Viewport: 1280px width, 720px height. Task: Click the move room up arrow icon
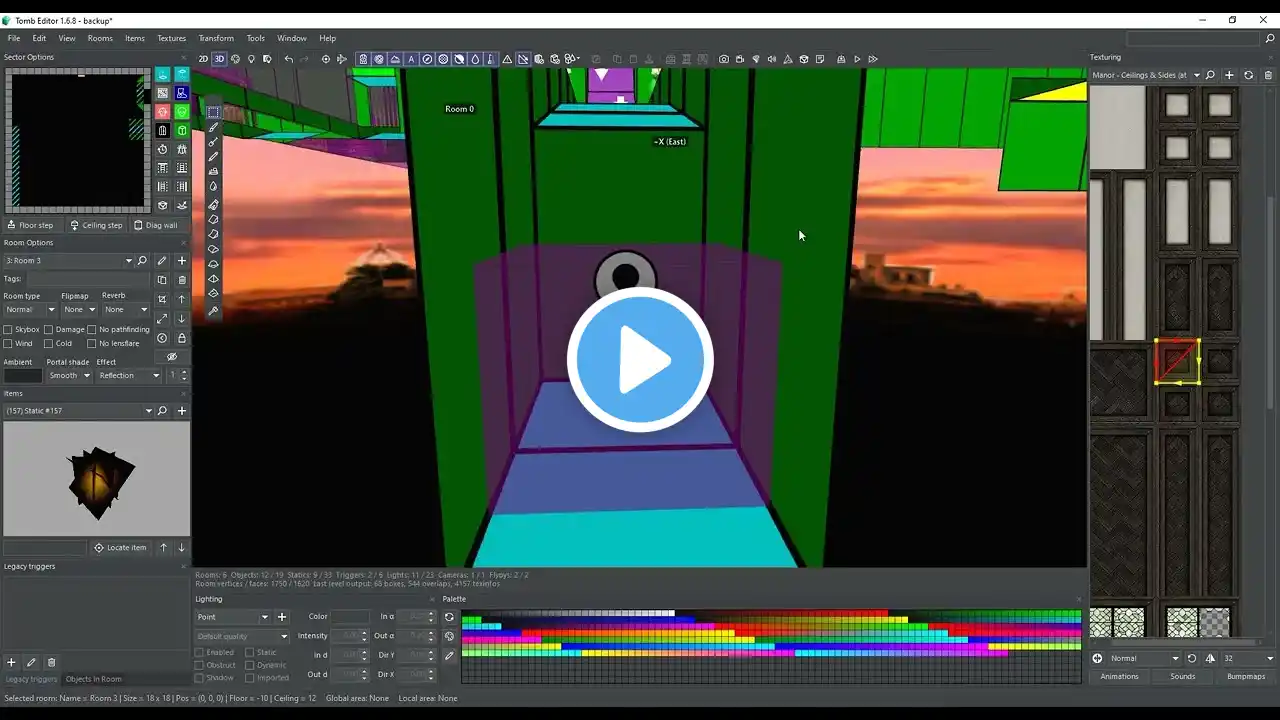182,299
